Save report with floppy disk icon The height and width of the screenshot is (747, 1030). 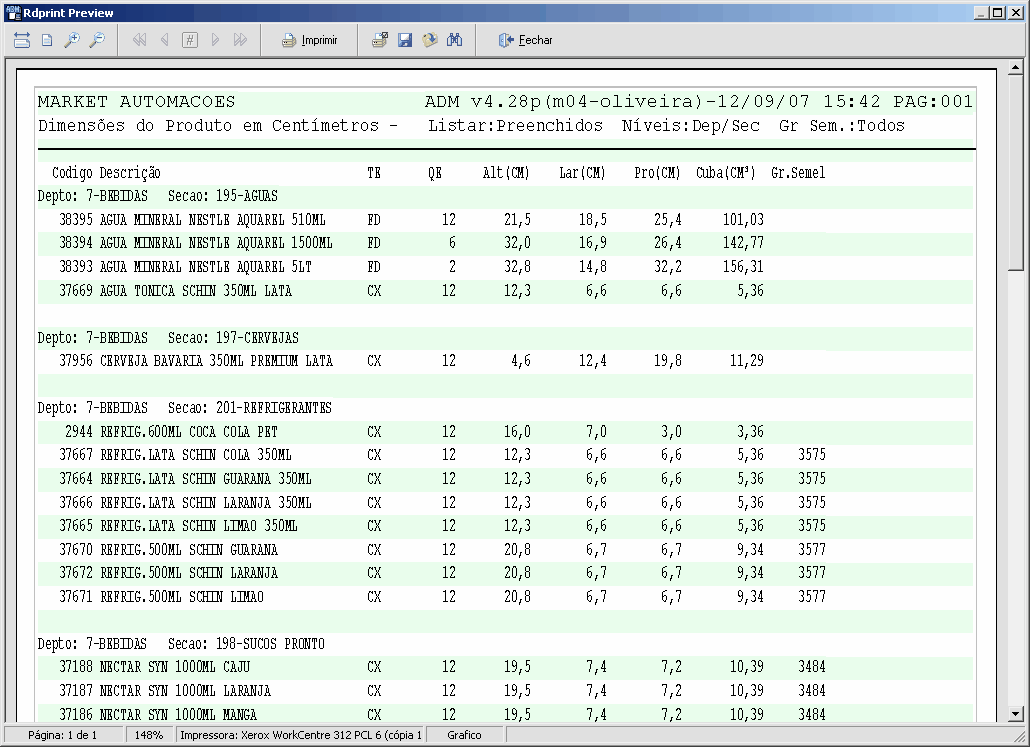405,40
